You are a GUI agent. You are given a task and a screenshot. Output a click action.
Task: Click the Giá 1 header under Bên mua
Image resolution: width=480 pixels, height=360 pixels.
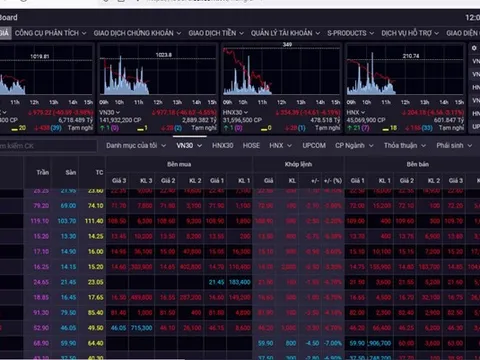coord(217,181)
